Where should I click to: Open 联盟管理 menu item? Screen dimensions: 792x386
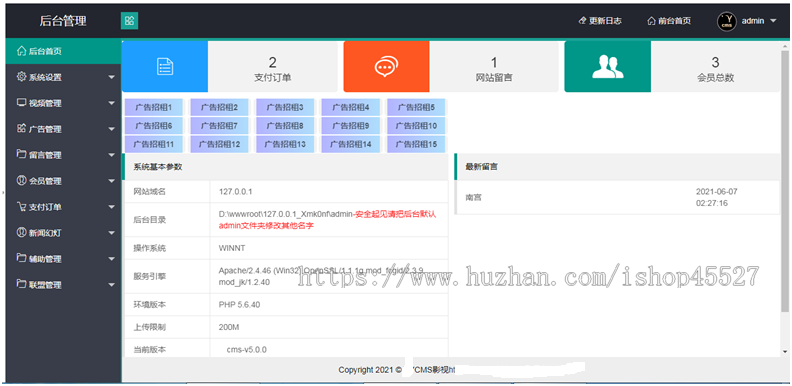(x=63, y=285)
